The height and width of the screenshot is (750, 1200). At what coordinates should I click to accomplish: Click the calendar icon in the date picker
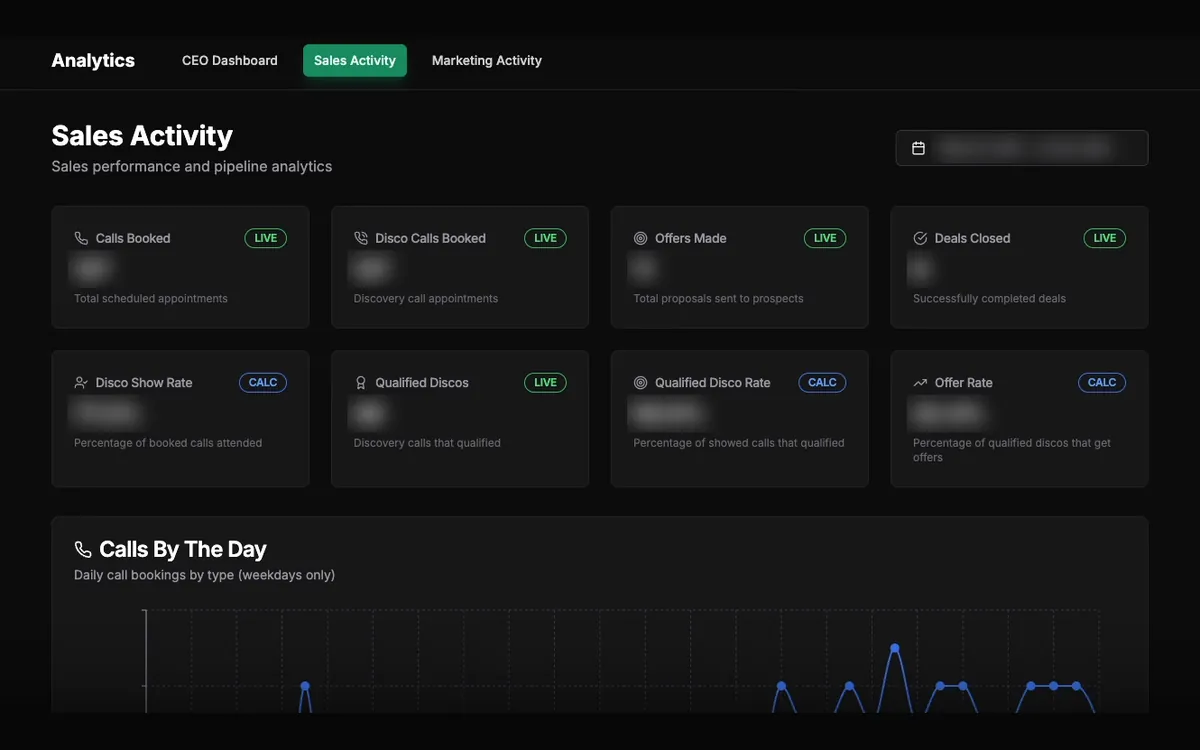[x=918, y=148]
